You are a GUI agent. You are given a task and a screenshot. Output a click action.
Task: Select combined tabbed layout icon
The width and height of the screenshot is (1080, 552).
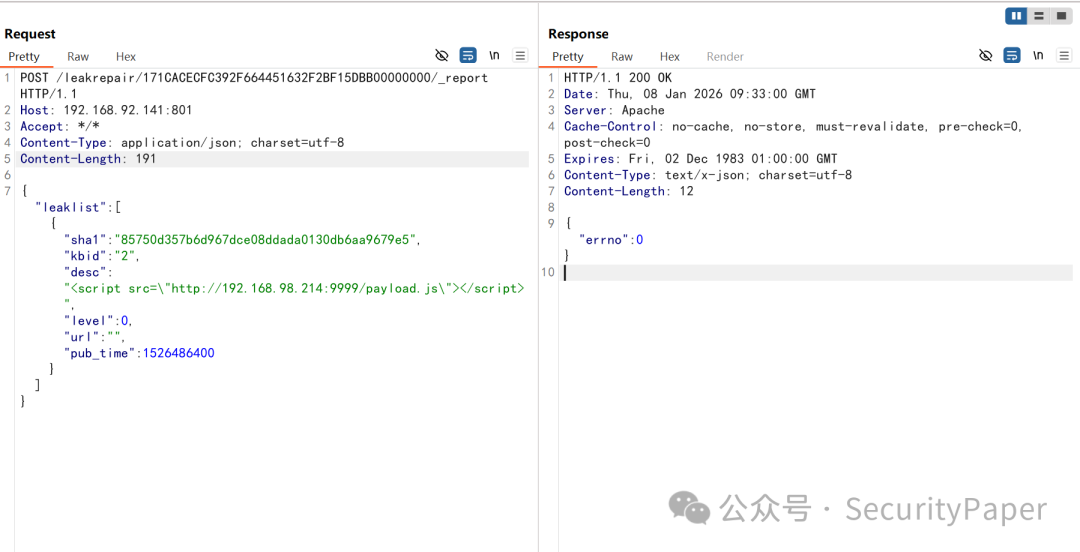[x=1061, y=16]
